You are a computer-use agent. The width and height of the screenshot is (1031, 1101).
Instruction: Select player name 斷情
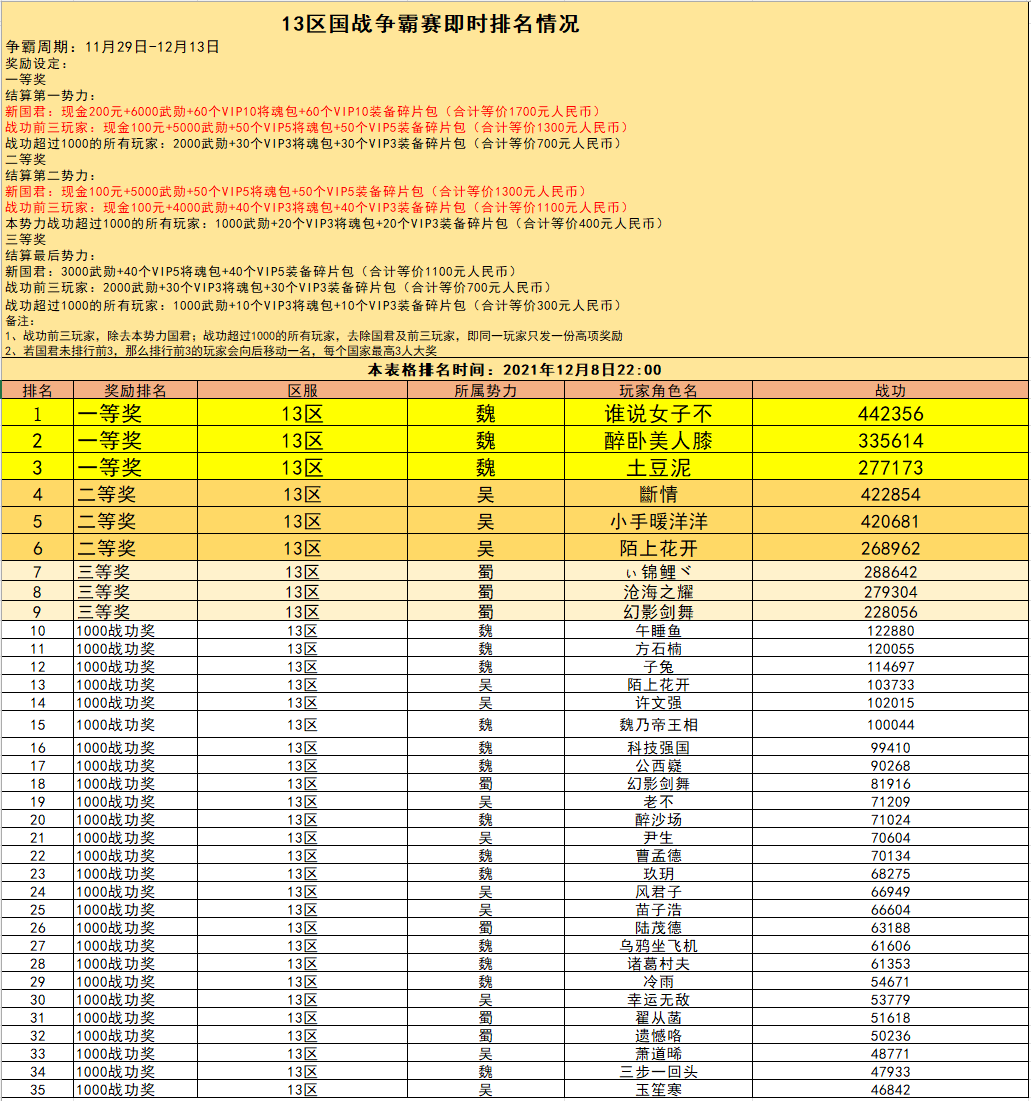pyautogui.click(x=659, y=494)
